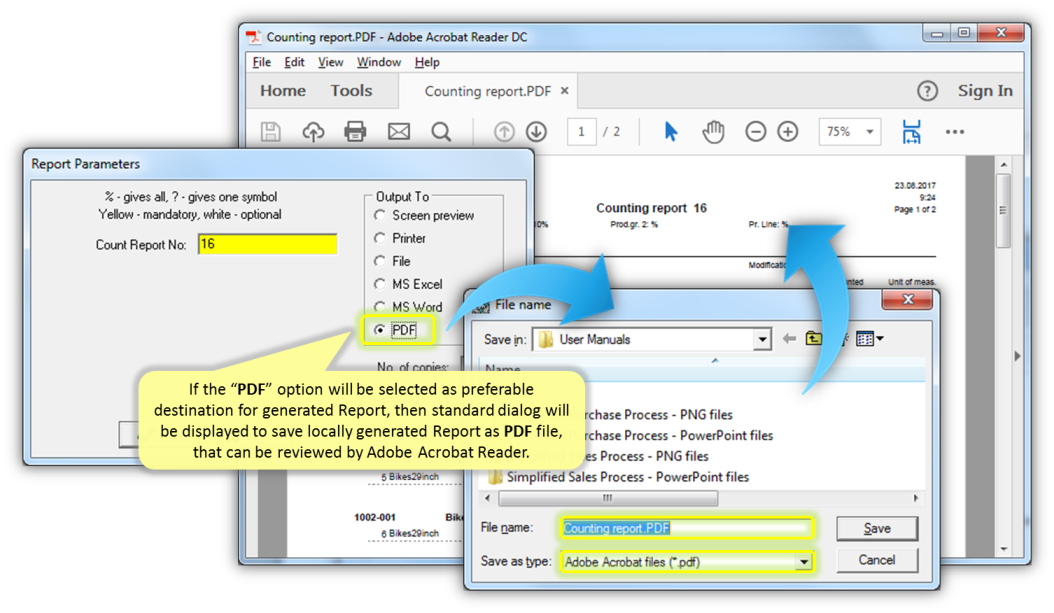Switch to the Tools tab

351,91
